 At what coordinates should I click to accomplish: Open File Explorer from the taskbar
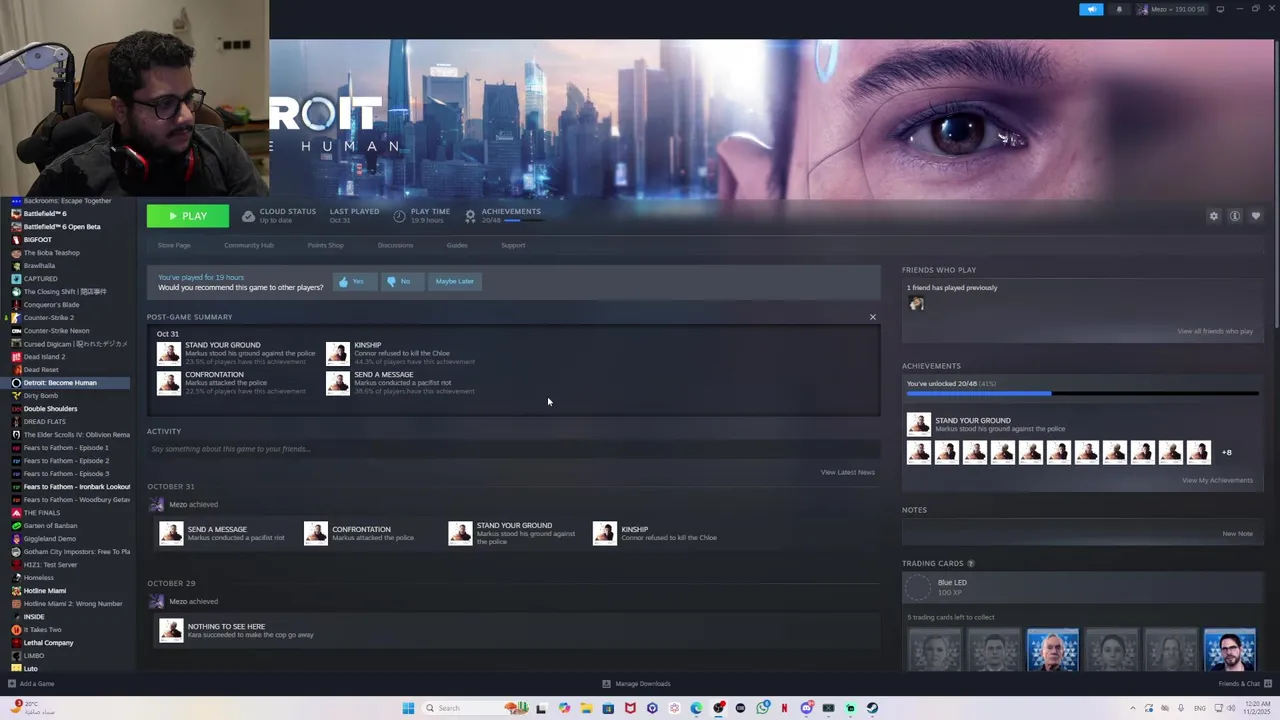(586, 708)
